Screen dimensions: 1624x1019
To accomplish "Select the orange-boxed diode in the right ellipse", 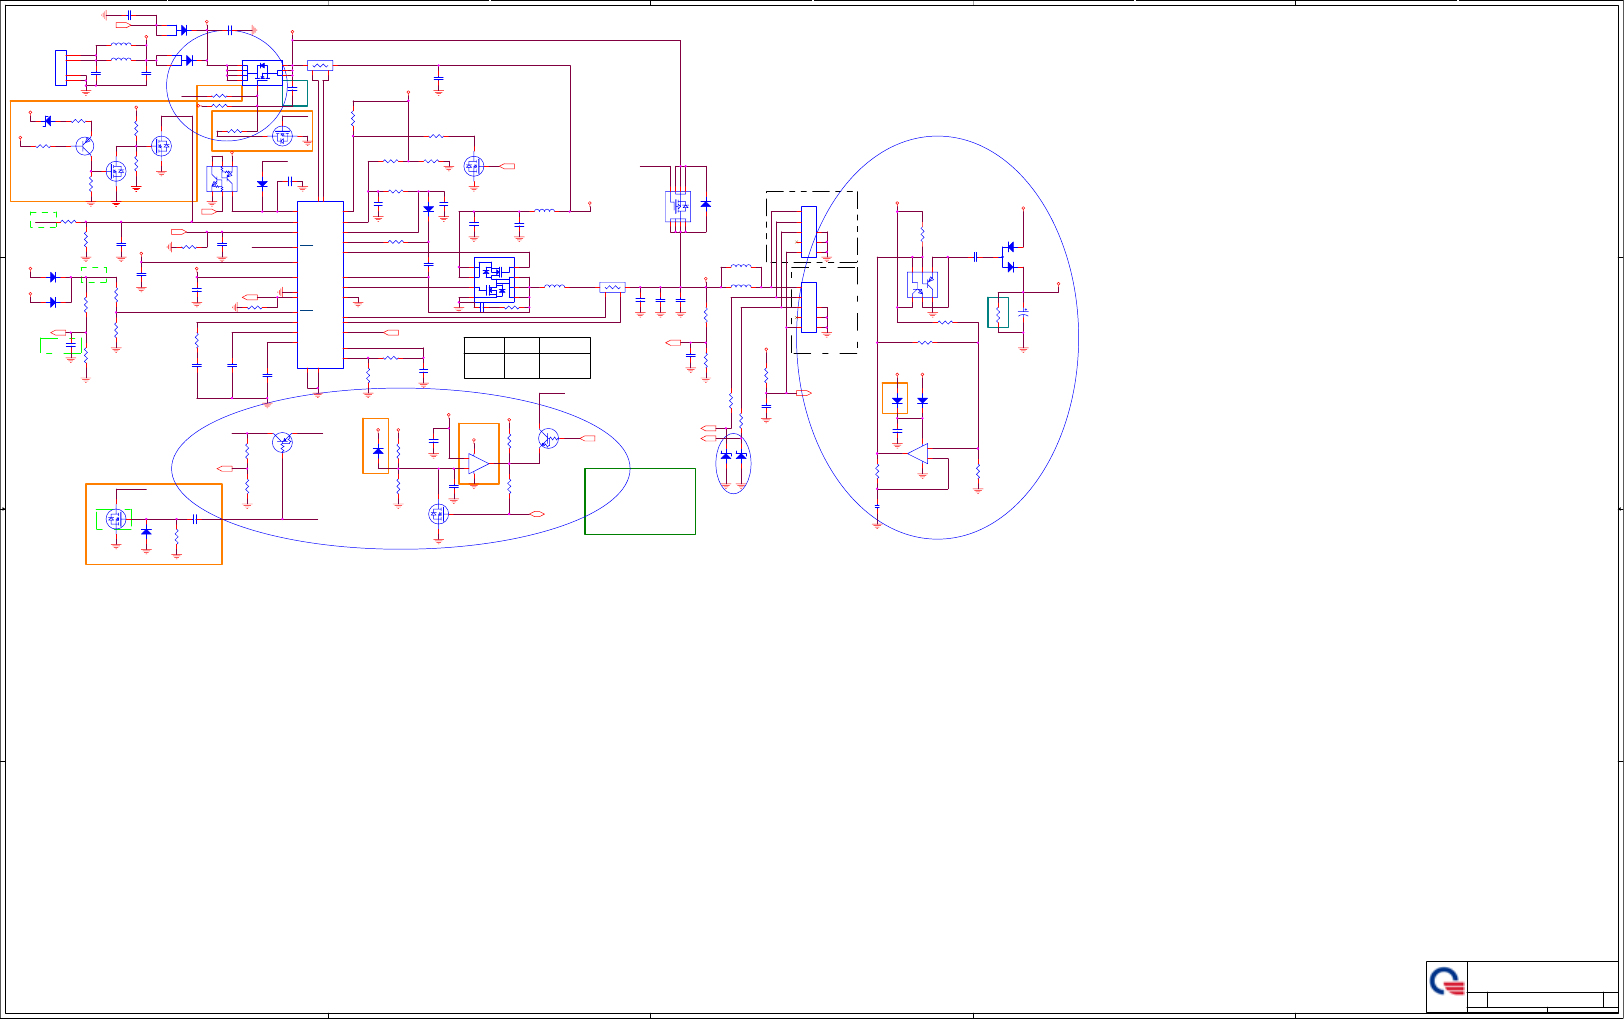I will point(897,400).
